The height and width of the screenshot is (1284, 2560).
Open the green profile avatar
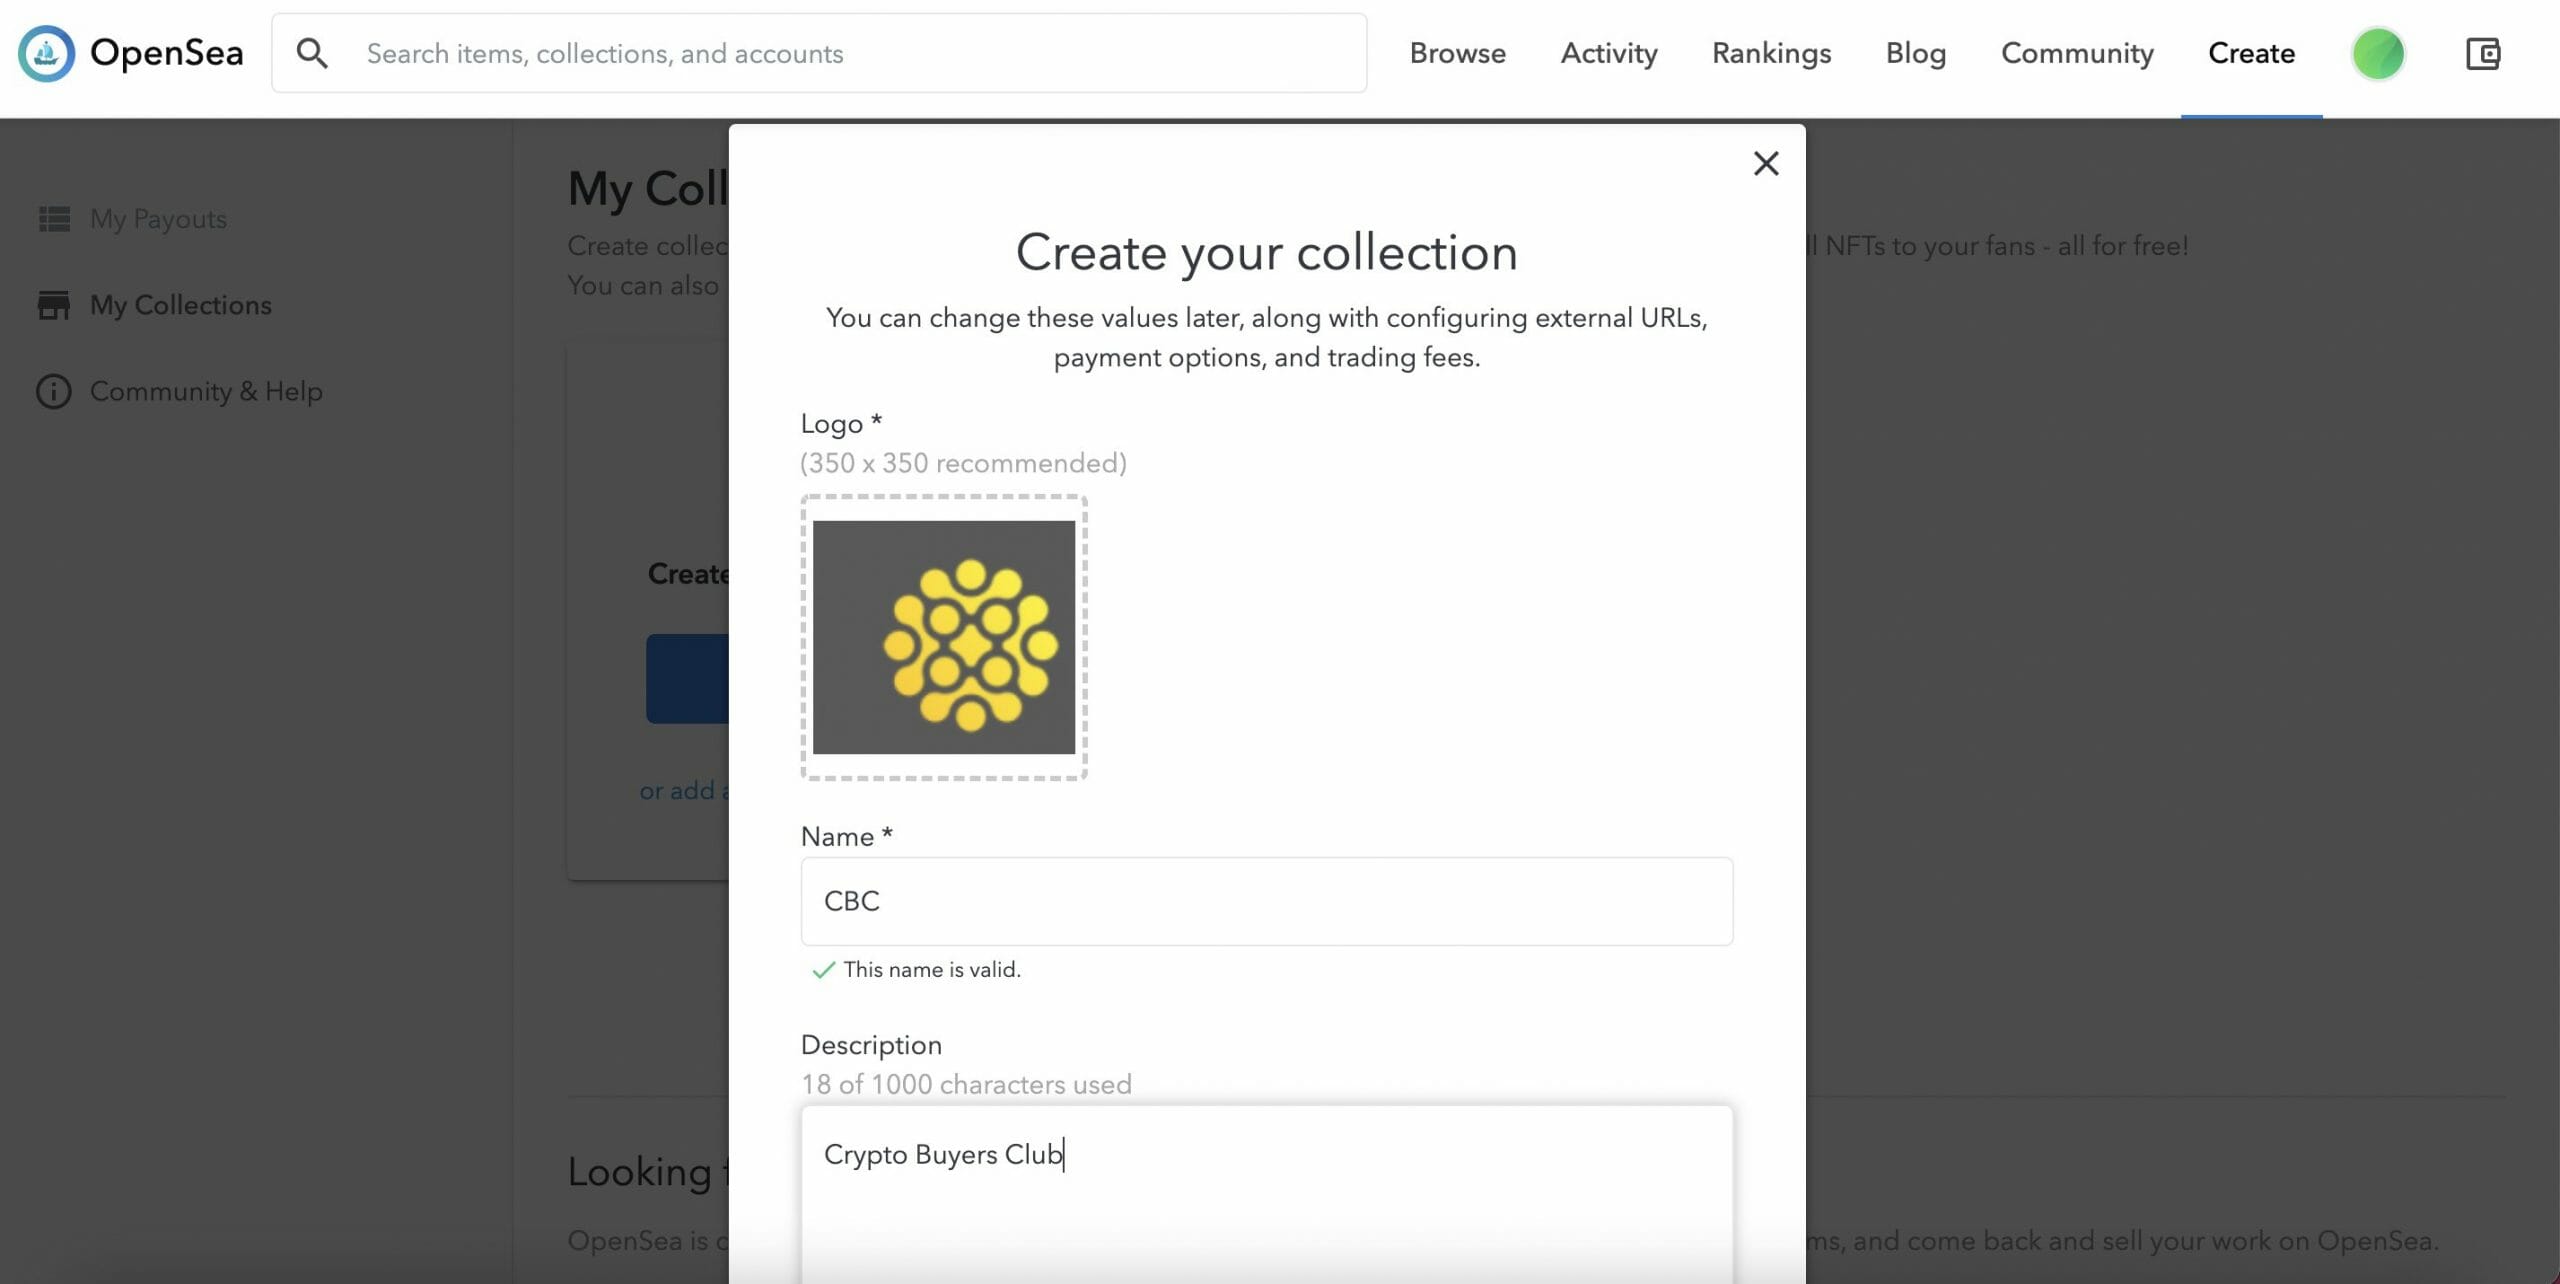pos(2377,53)
